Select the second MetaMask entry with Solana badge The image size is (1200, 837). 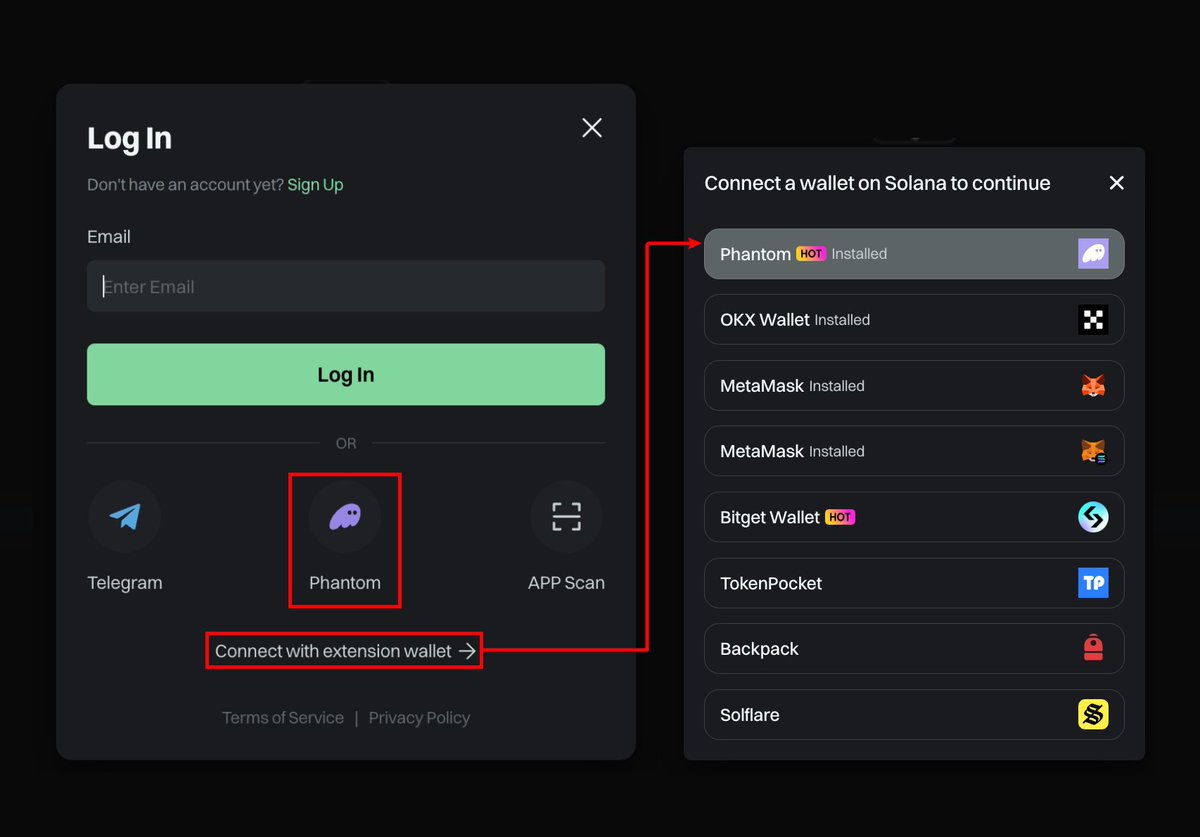click(x=913, y=452)
